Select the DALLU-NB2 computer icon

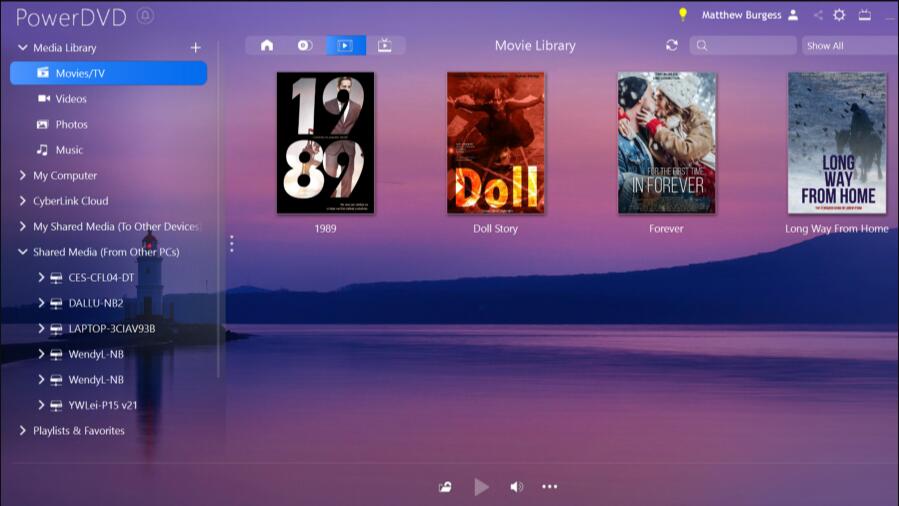[56, 303]
